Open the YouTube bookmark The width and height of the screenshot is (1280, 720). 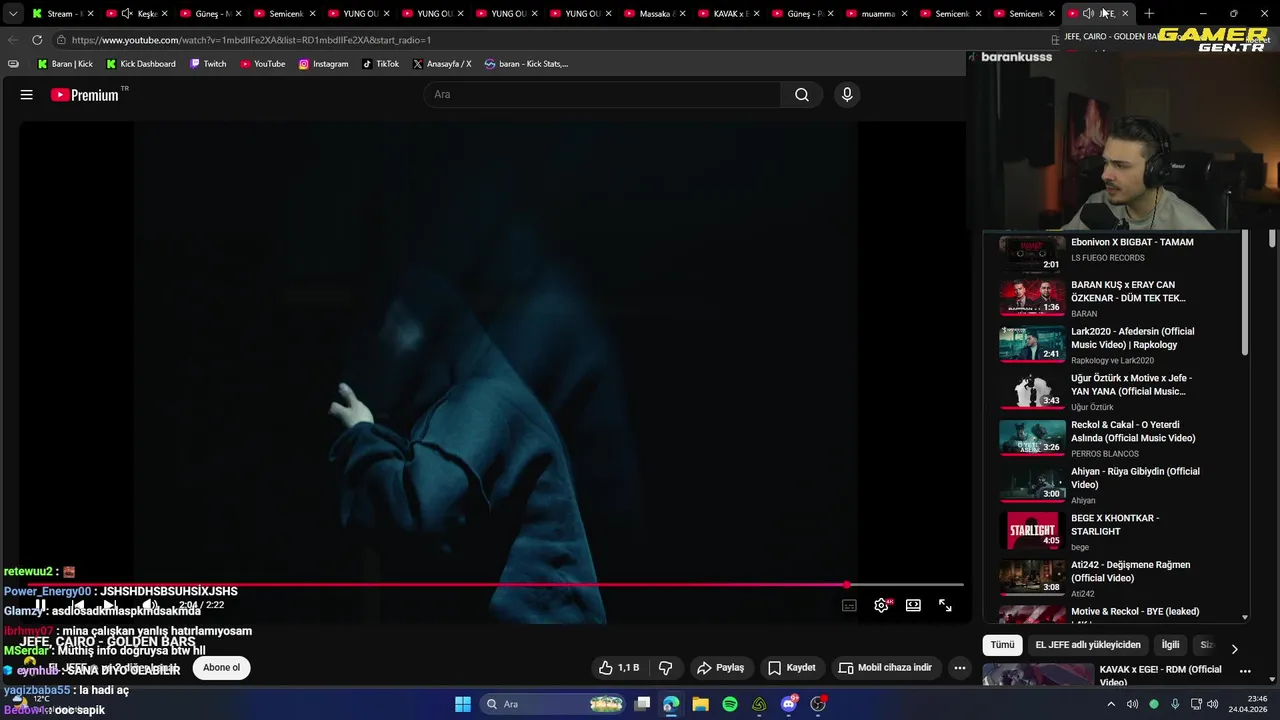click(262, 64)
